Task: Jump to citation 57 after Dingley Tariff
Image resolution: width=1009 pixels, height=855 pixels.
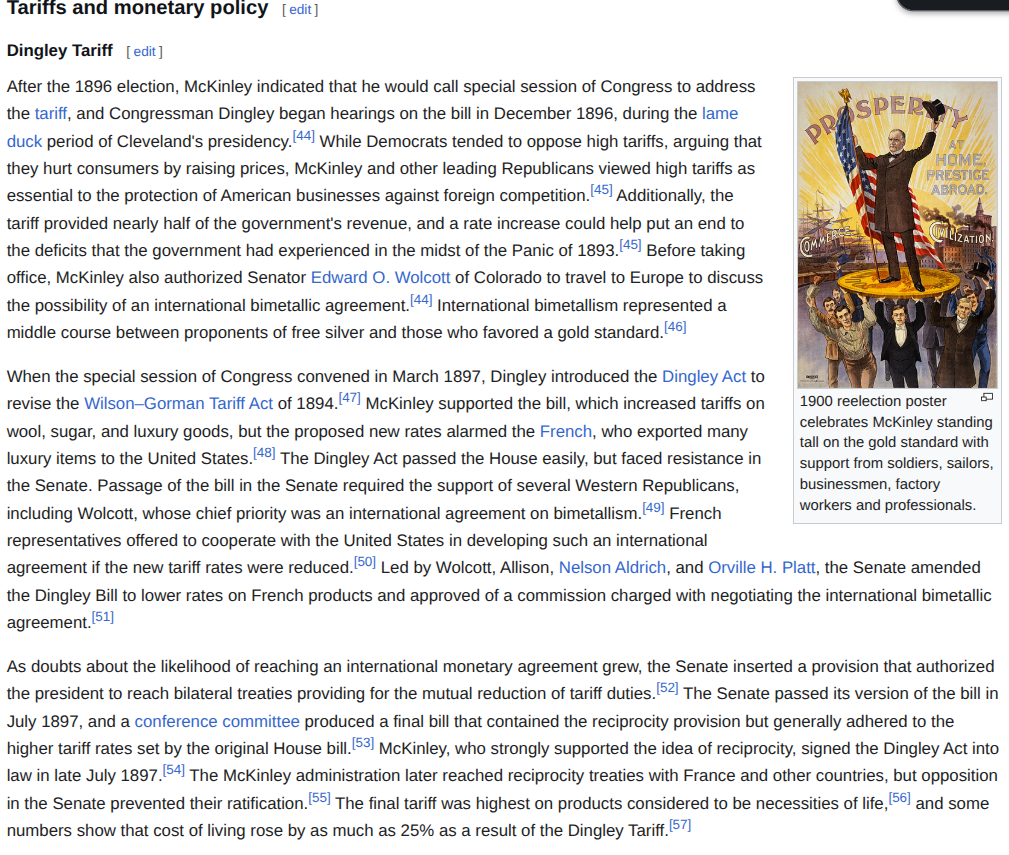Action: [680, 825]
